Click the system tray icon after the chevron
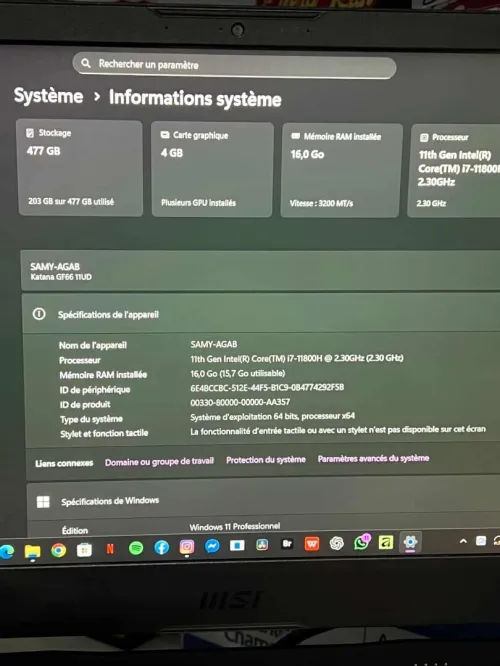The height and width of the screenshot is (666, 500). (x=481, y=541)
